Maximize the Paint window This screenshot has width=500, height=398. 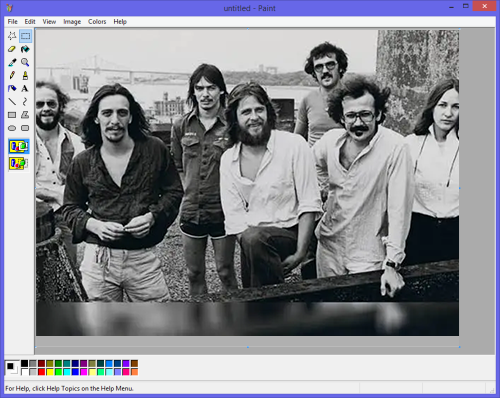coord(466,6)
